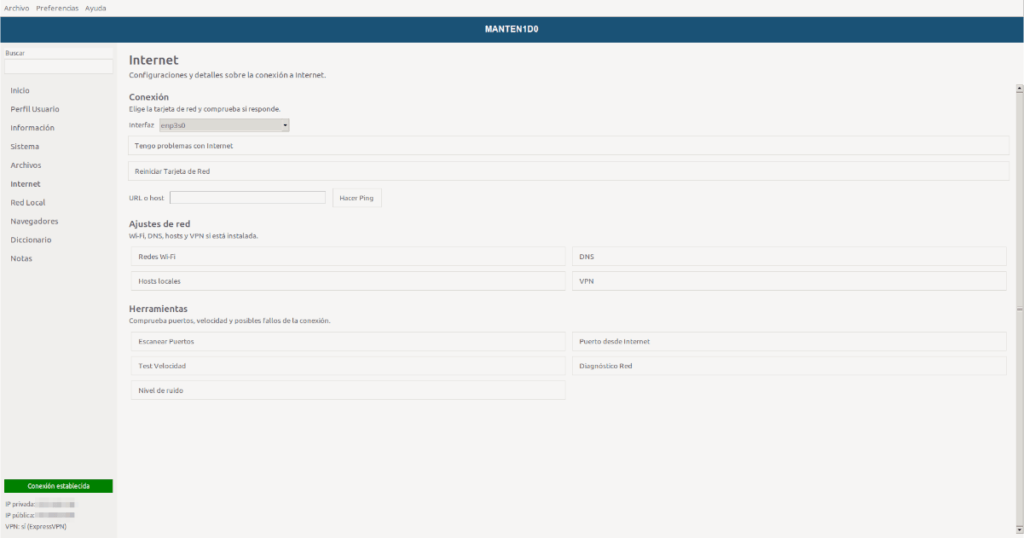Click the VPN ExpressVPN status text
This screenshot has height=538, width=1024.
36,527
